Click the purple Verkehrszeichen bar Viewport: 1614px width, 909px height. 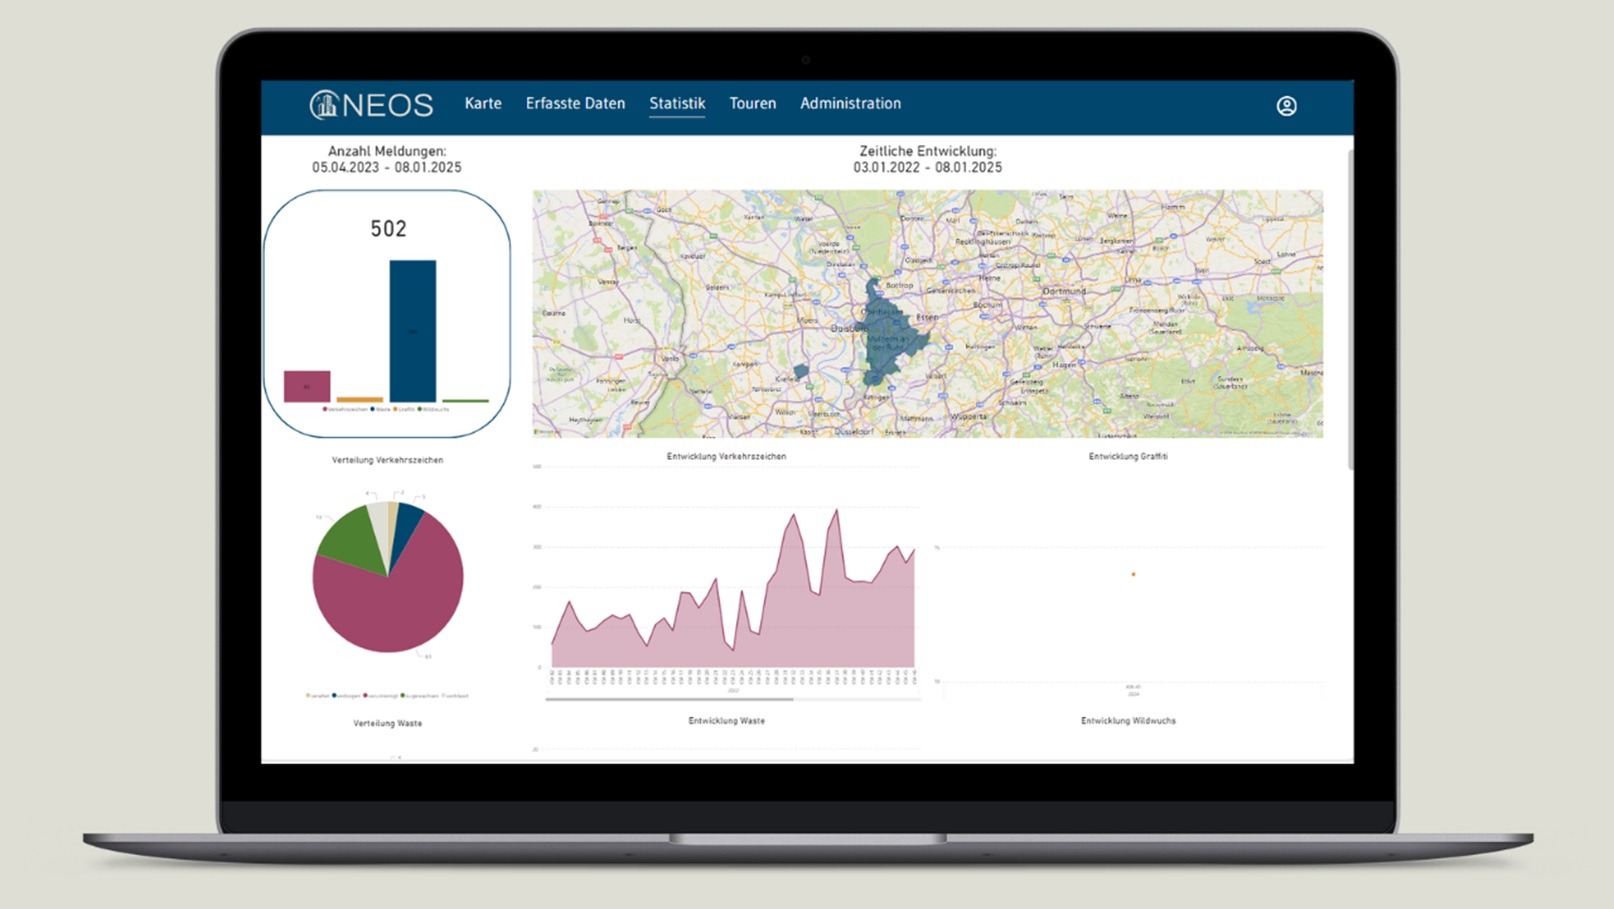pyautogui.click(x=307, y=386)
